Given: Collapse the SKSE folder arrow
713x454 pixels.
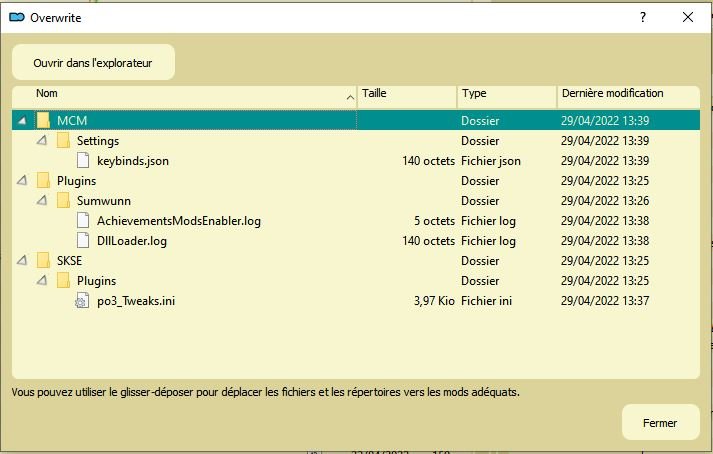Looking at the screenshot, I should click(23, 261).
